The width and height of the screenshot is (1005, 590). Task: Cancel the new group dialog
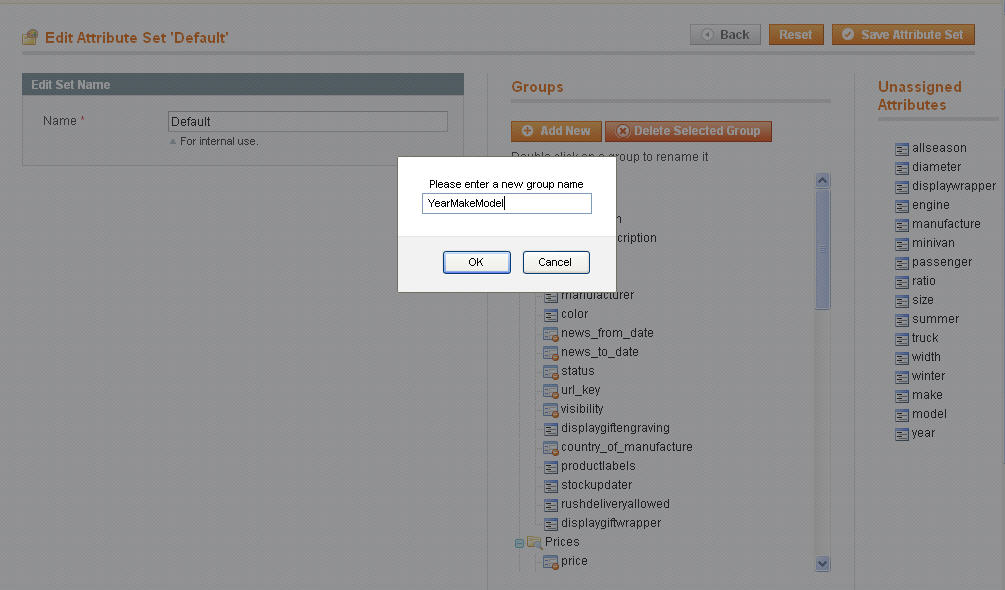click(x=555, y=262)
